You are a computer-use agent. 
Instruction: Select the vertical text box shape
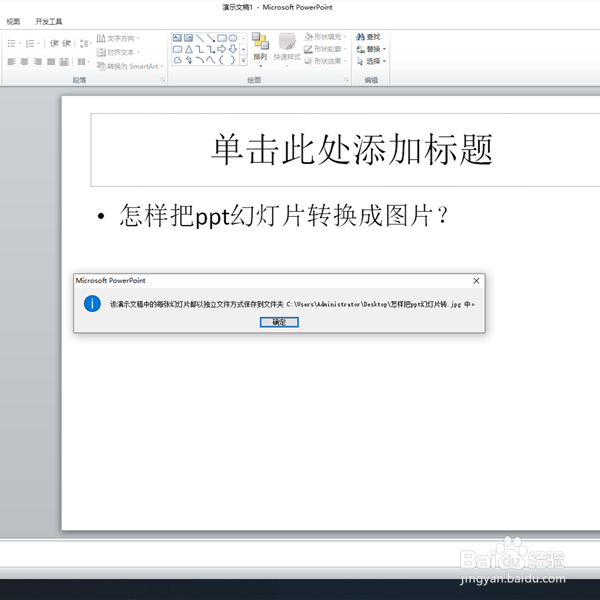tap(188, 38)
